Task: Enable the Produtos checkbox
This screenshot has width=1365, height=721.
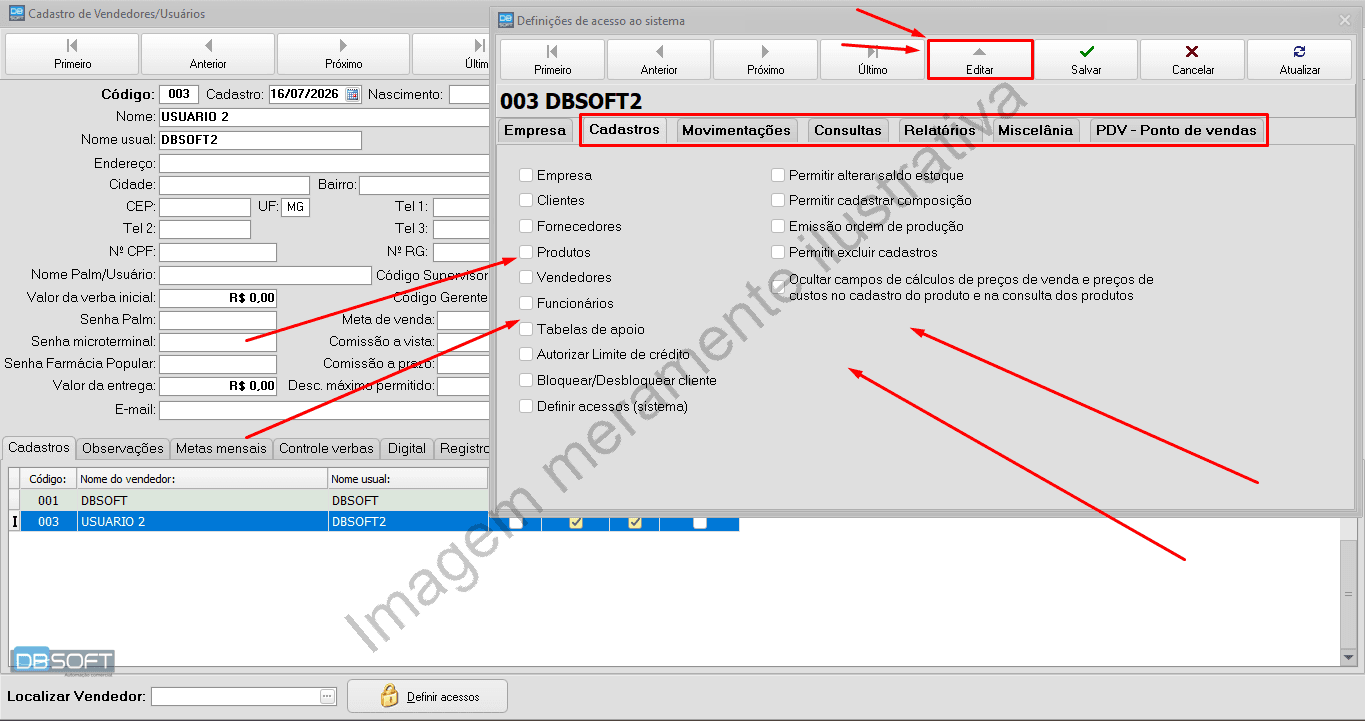Action: (x=526, y=252)
